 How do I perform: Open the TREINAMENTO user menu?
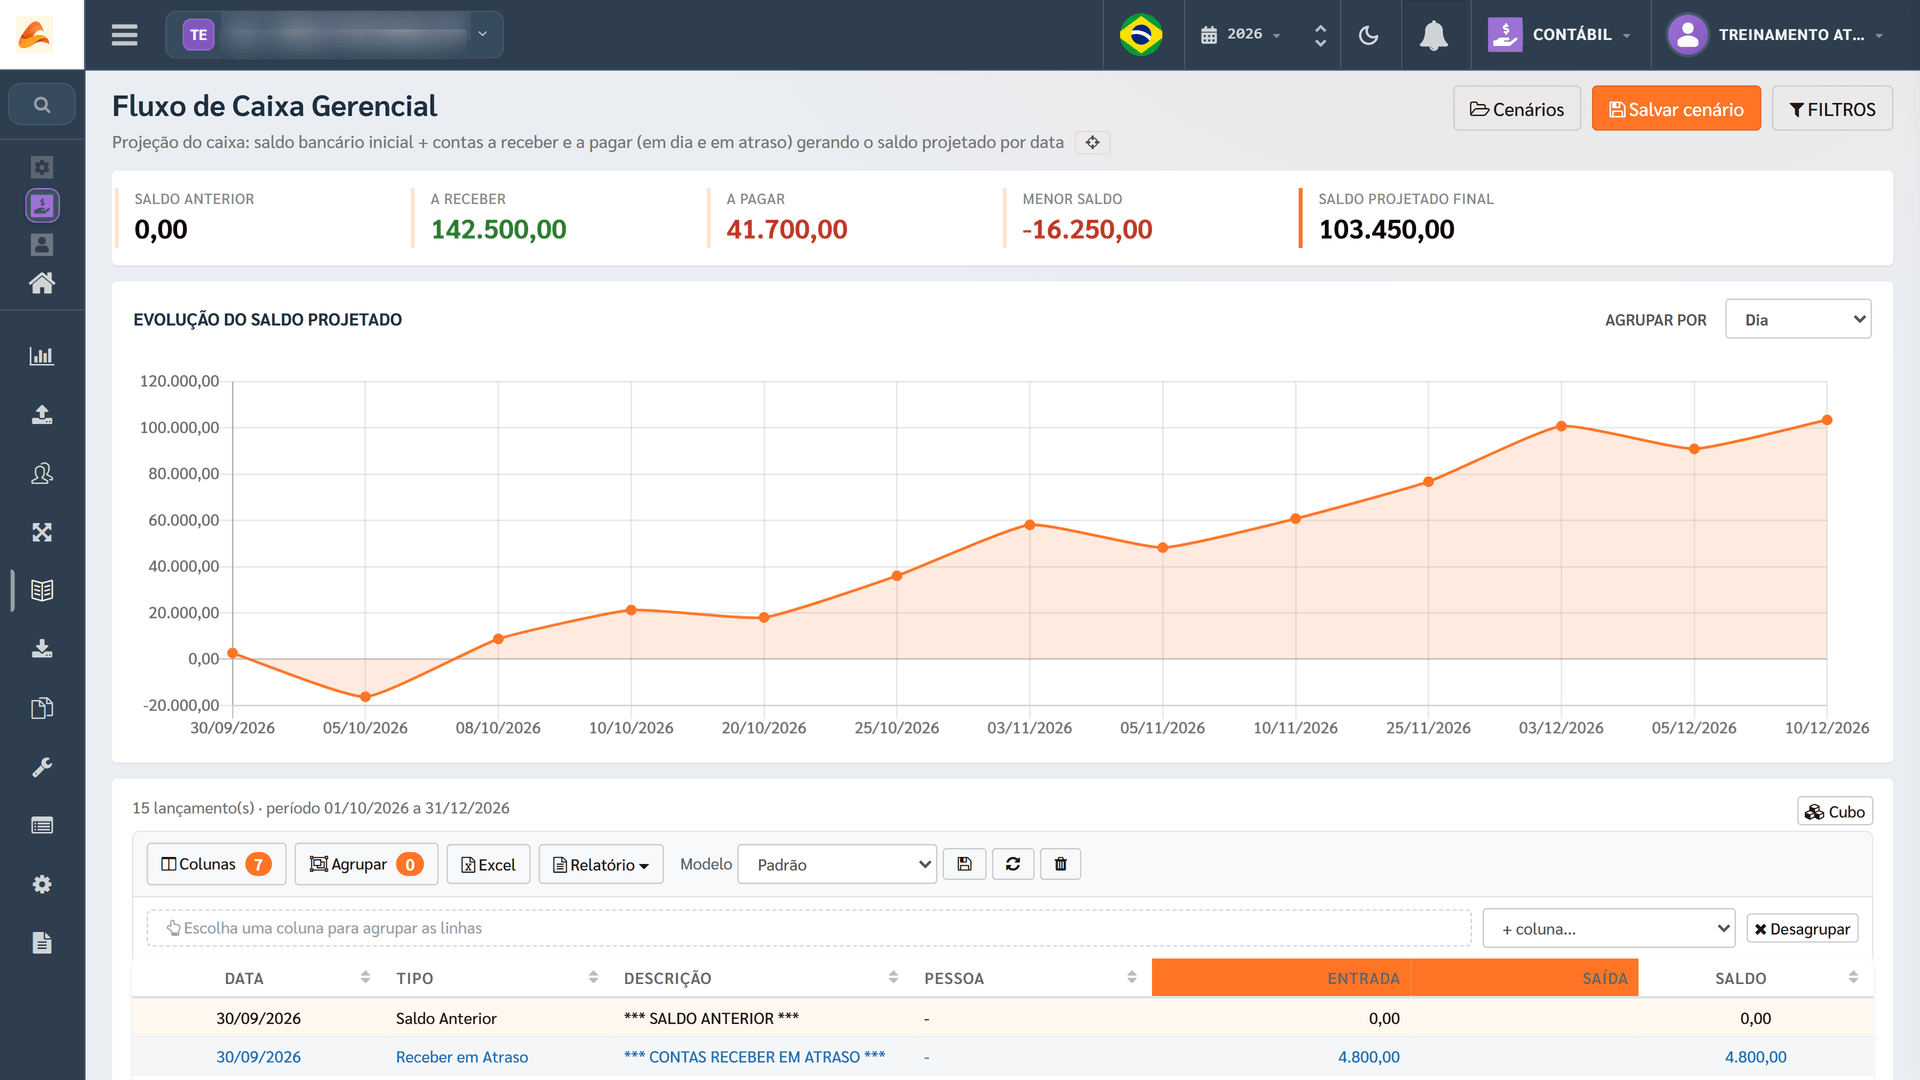click(x=1777, y=35)
